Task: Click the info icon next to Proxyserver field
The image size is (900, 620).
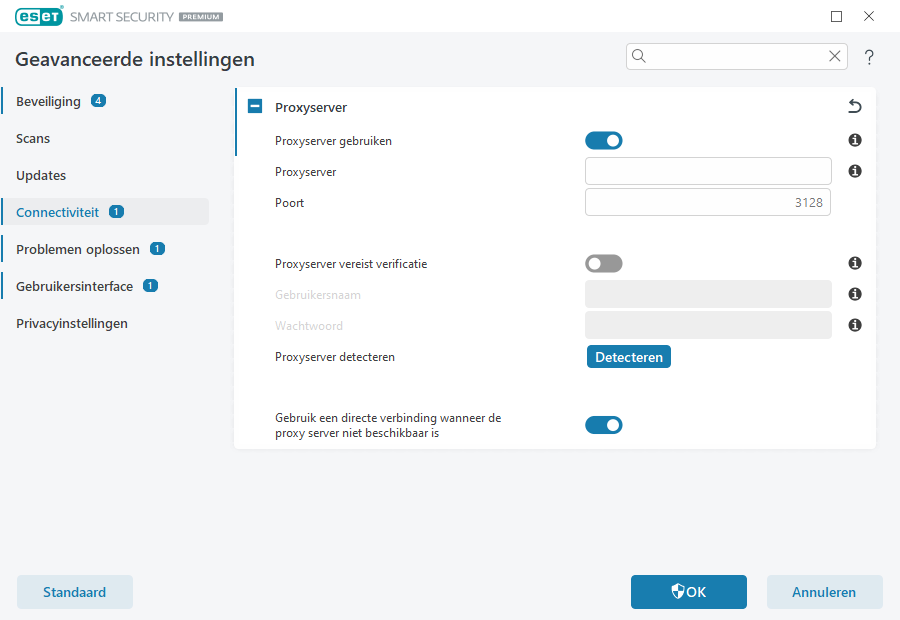Action: tap(855, 172)
